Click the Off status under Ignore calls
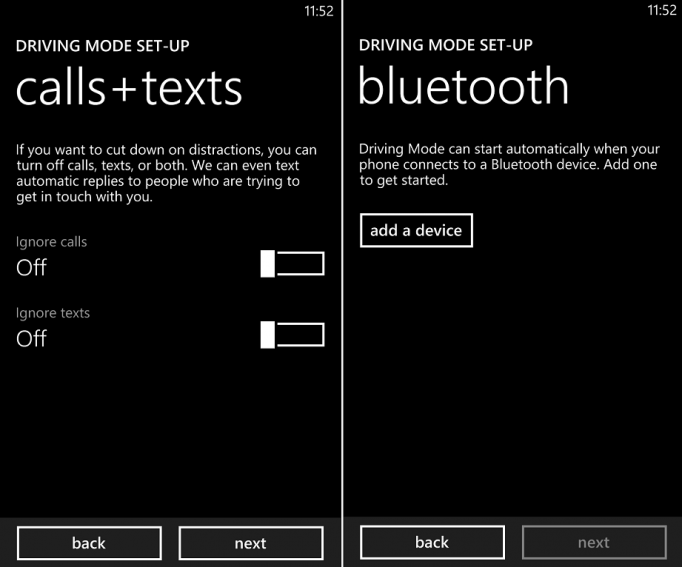The width and height of the screenshot is (682, 567). (x=31, y=267)
